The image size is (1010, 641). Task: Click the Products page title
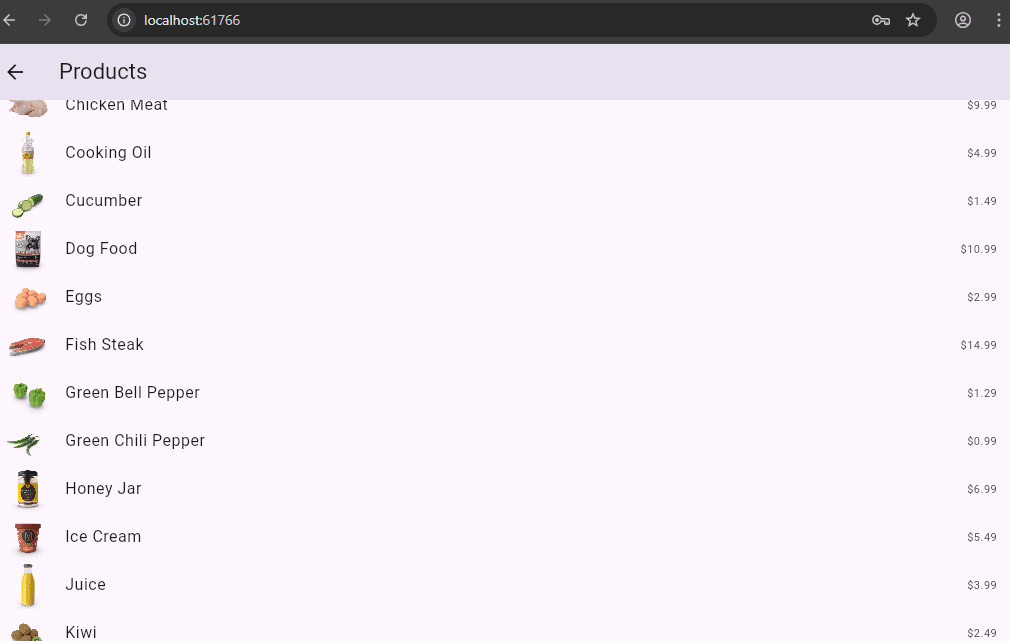coord(103,72)
